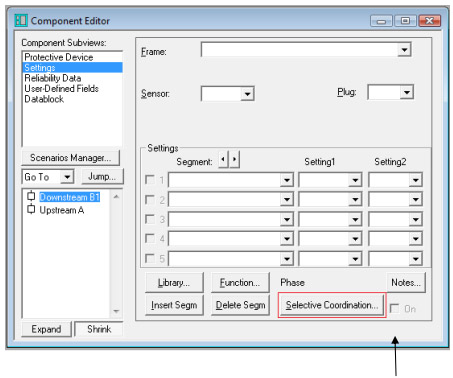The image size is (453, 378).
Task: Open the row 1 segment dropdown
Action: (287, 180)
